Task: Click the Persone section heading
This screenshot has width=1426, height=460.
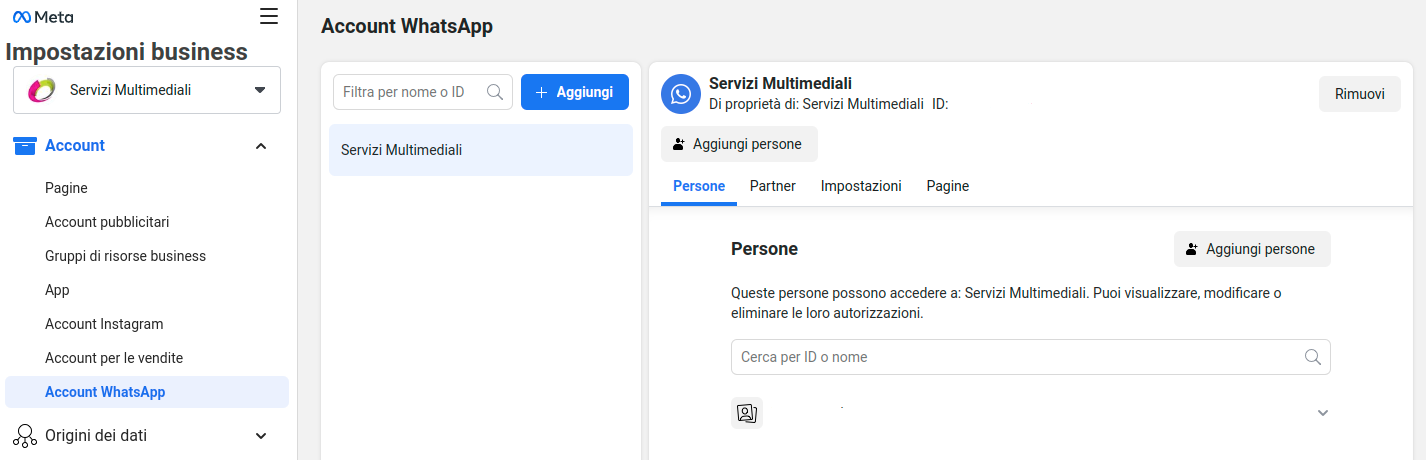Action: click(x=764, y=249)
